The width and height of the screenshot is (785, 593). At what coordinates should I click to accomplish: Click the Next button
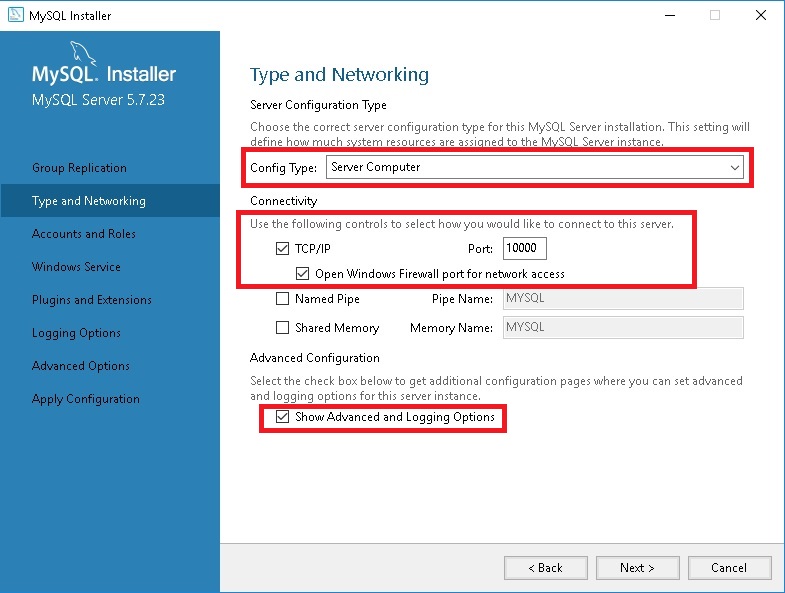click(x=637, y=567)
